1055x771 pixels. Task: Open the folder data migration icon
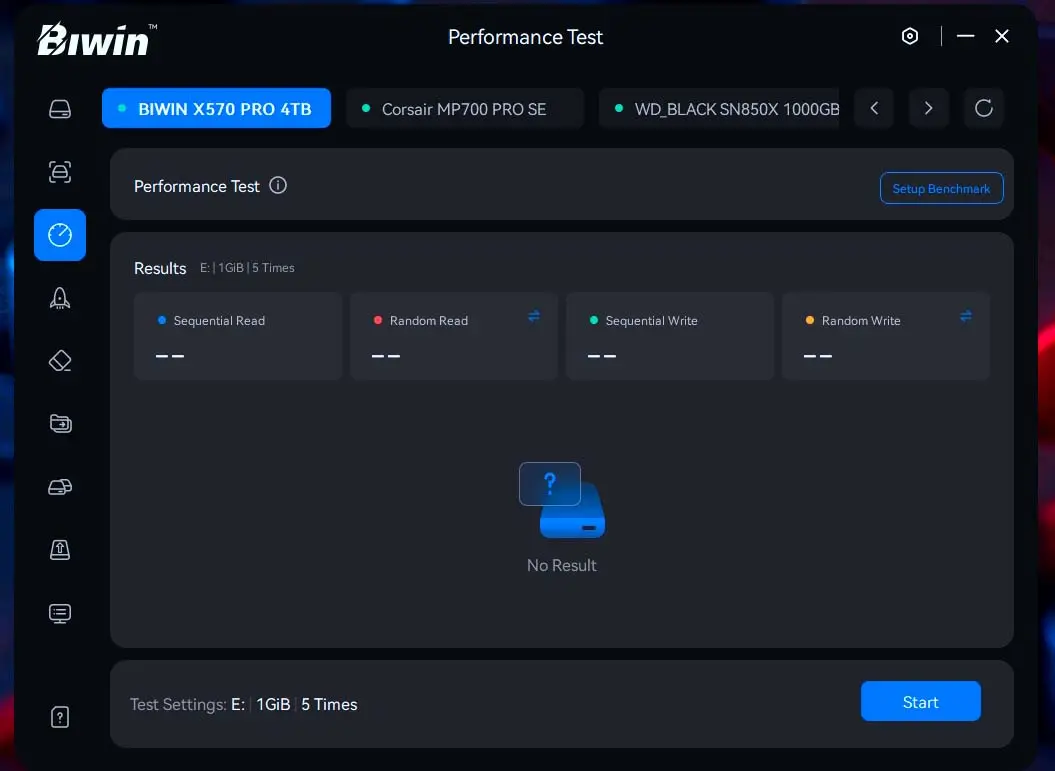point(60,424)
